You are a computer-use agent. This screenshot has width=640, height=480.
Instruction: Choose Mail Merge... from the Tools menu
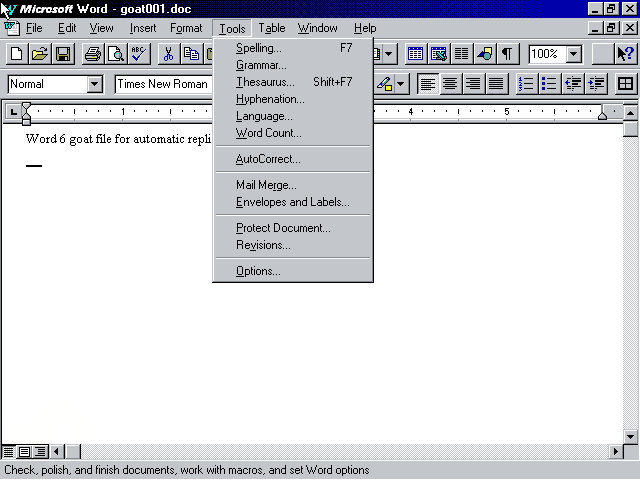tap(293, 185)
